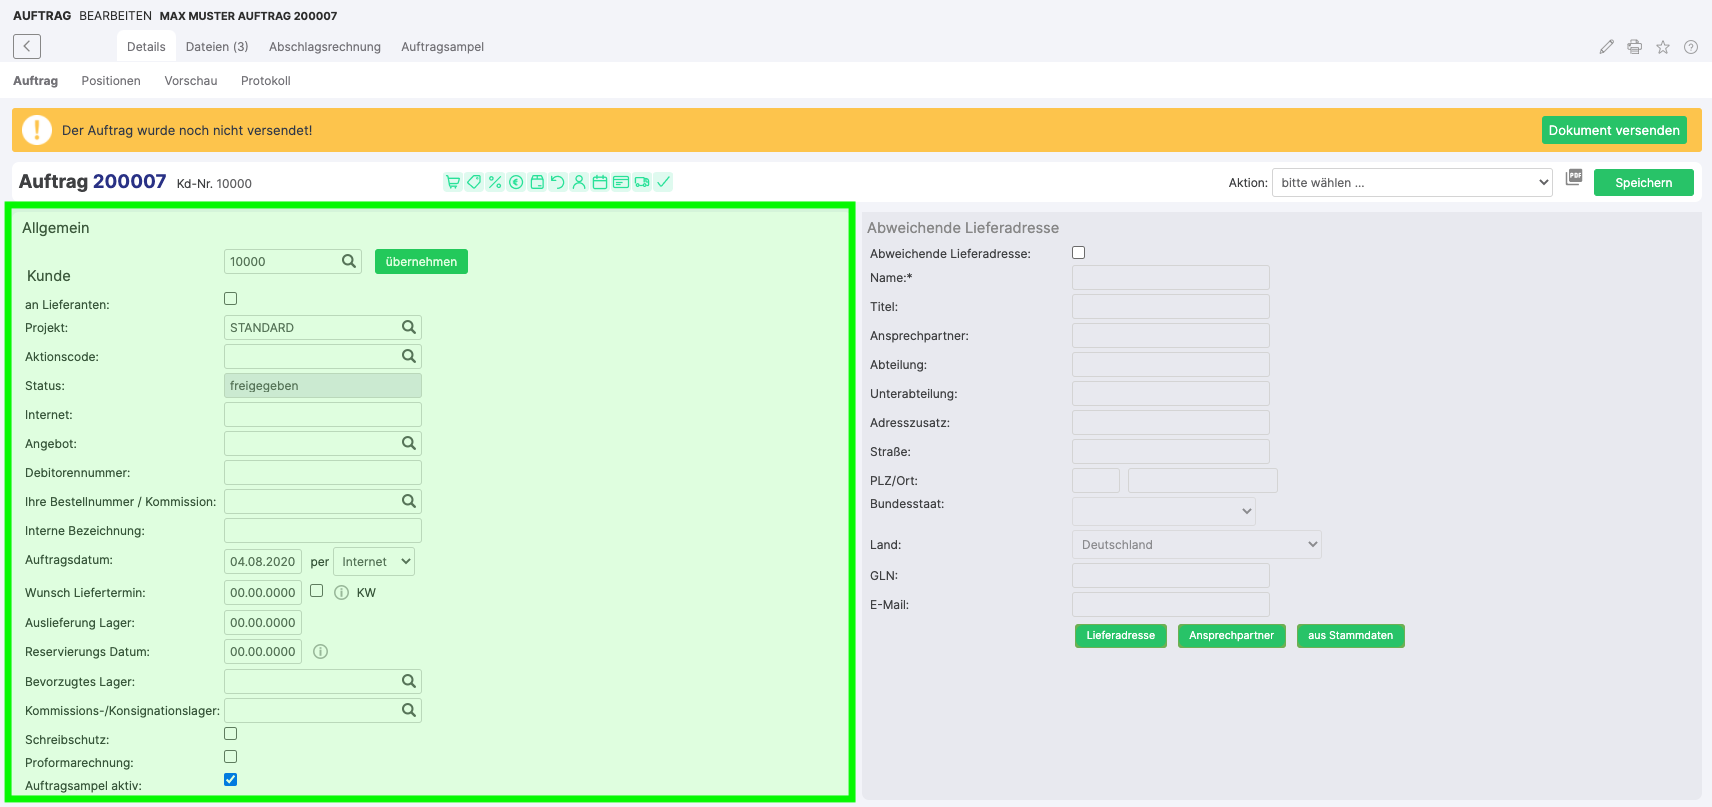Mark page as favorite with star icon

click(x=1663, y=47)
